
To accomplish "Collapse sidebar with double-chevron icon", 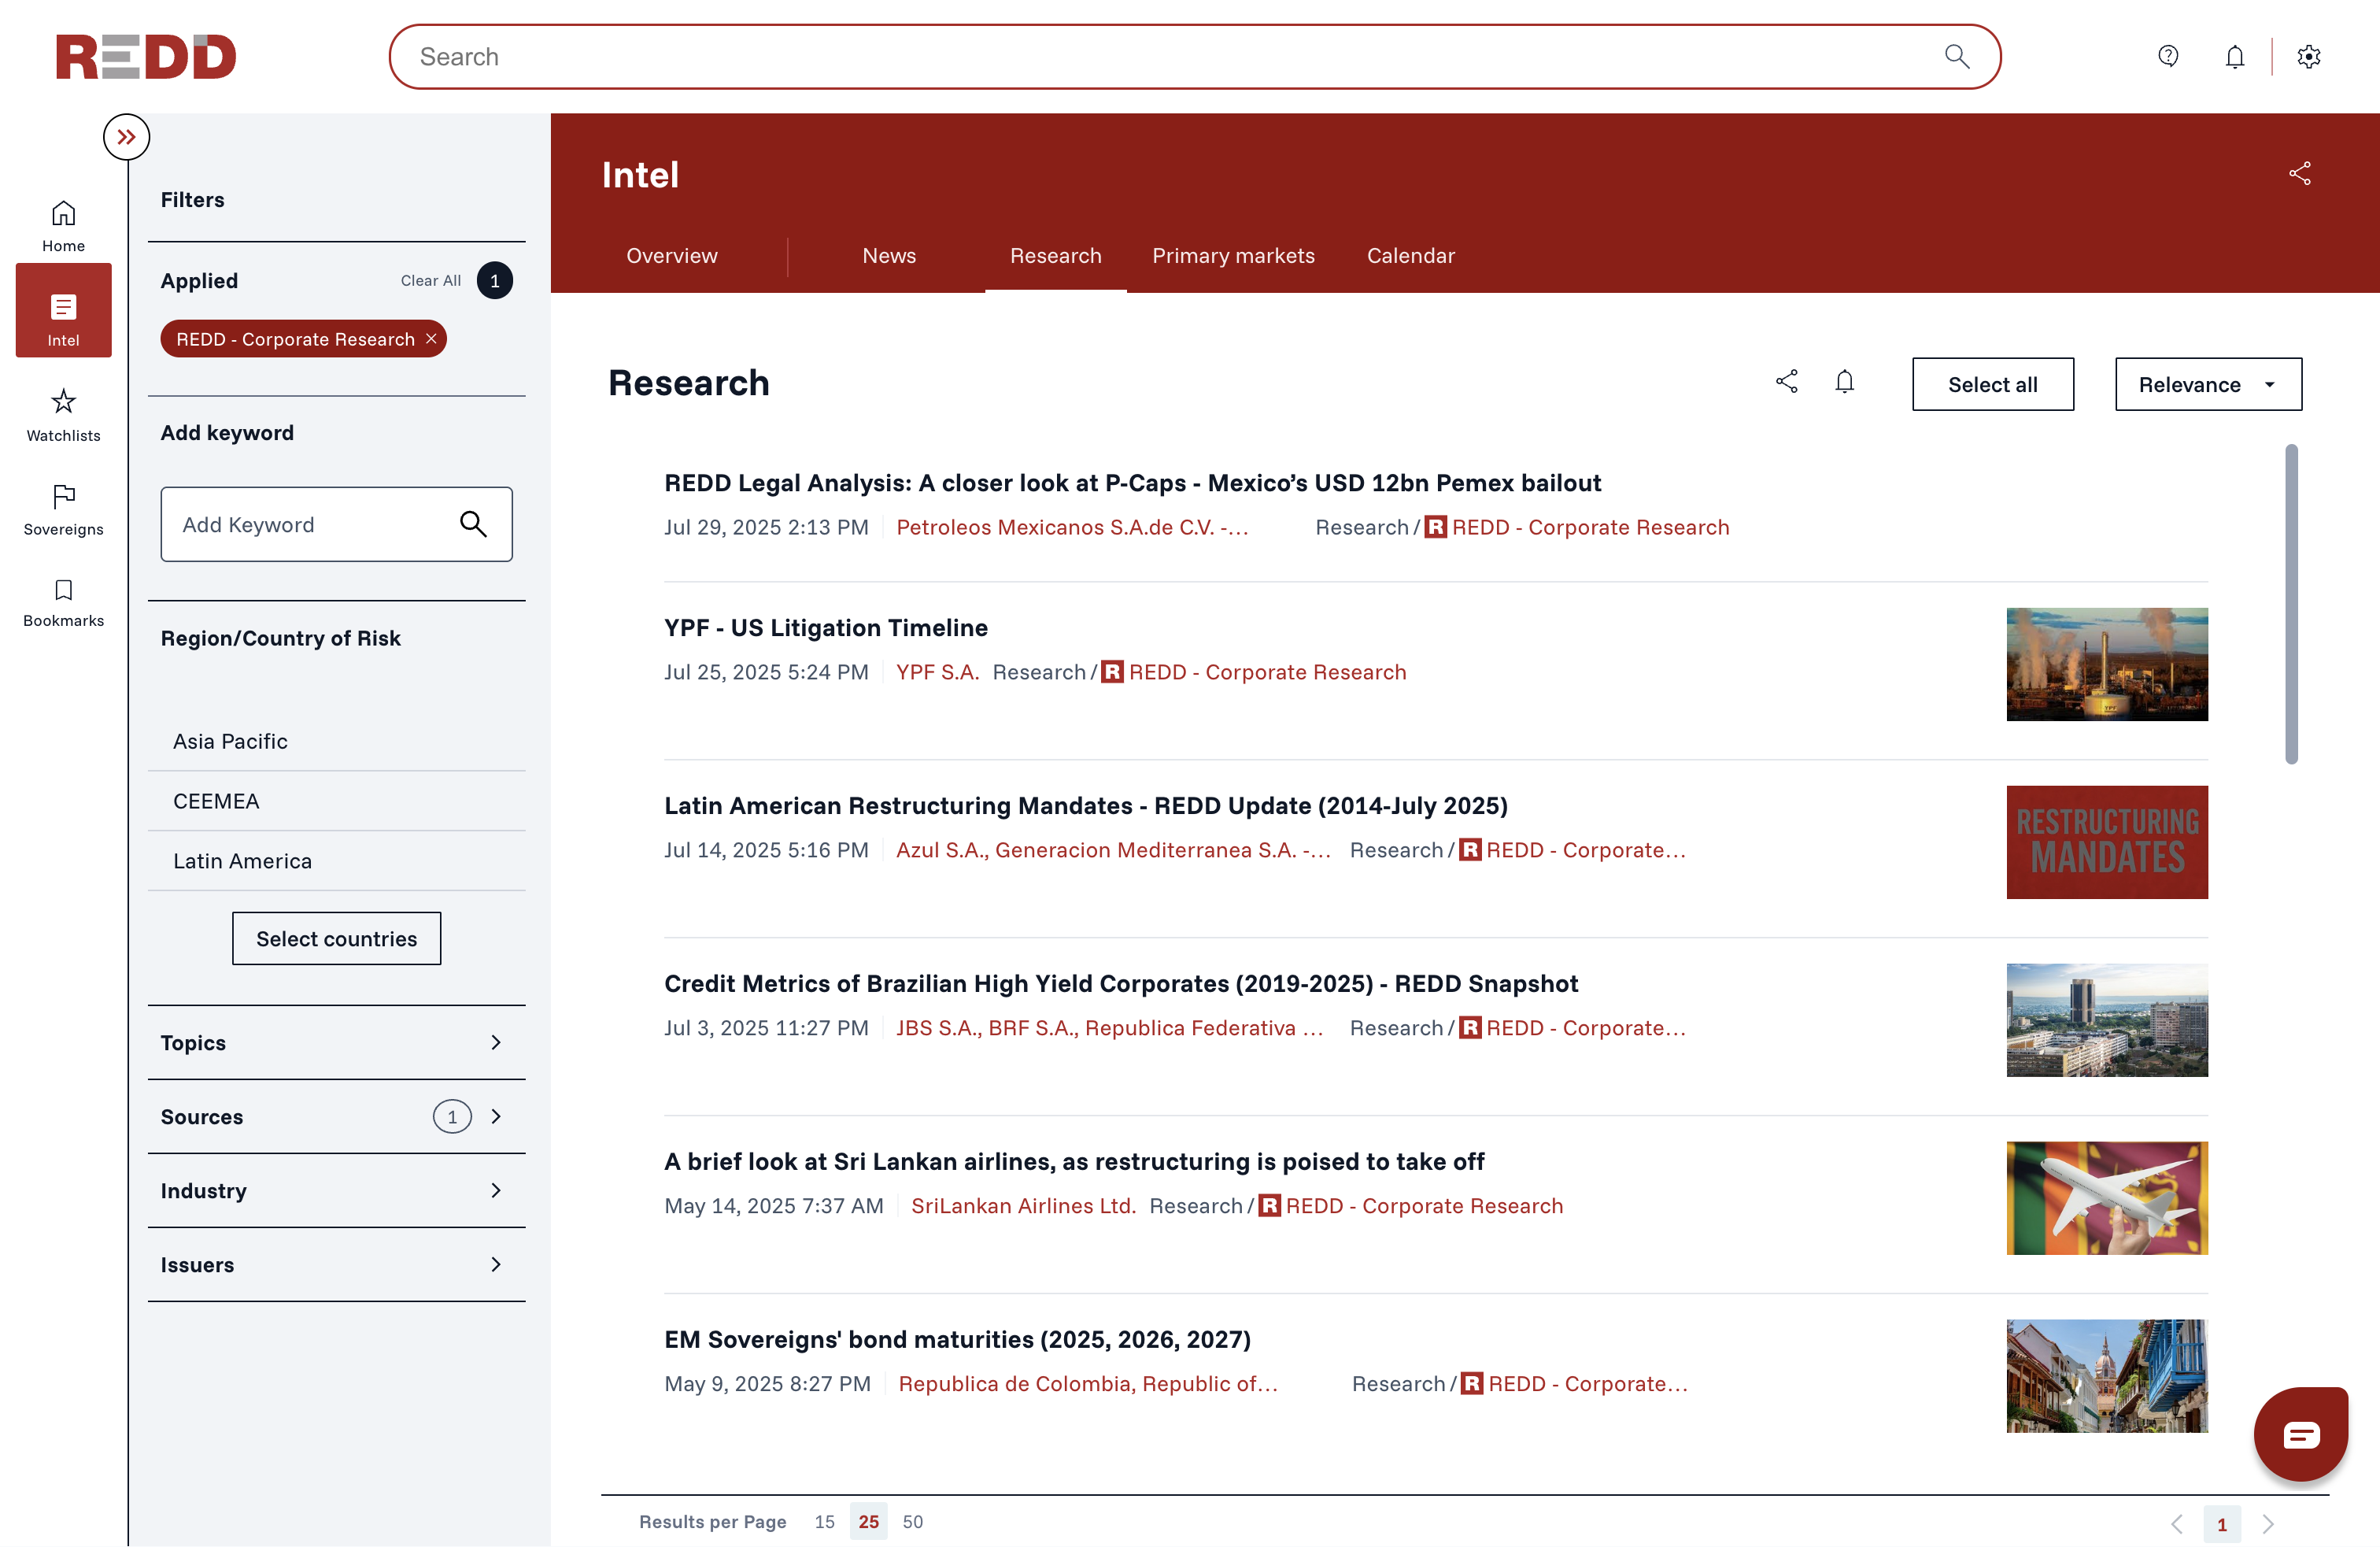I will [x=126, y=137].
